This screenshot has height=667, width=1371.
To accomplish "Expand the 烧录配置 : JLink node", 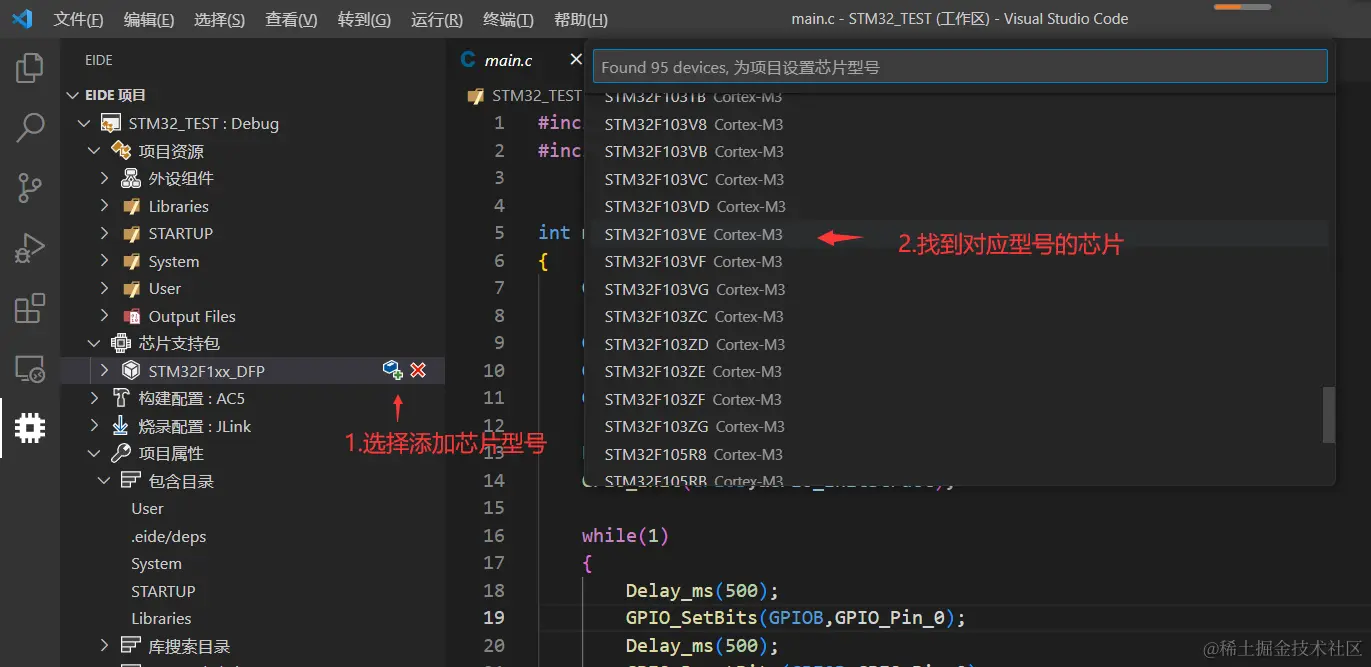I will point(94,426).
